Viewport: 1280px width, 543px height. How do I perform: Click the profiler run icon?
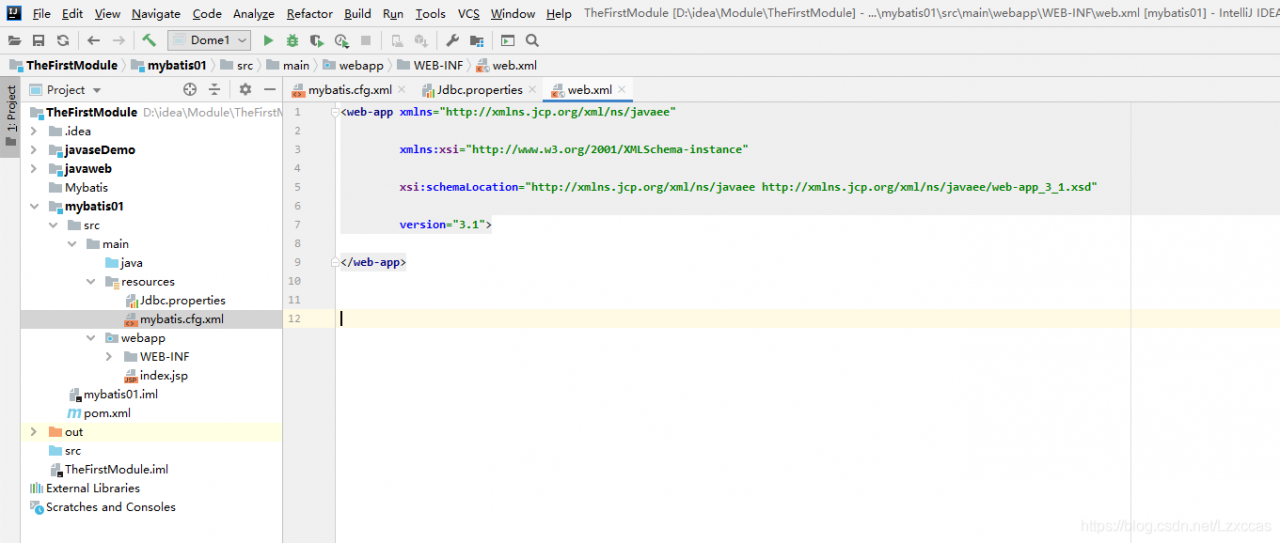click(342, 41)
